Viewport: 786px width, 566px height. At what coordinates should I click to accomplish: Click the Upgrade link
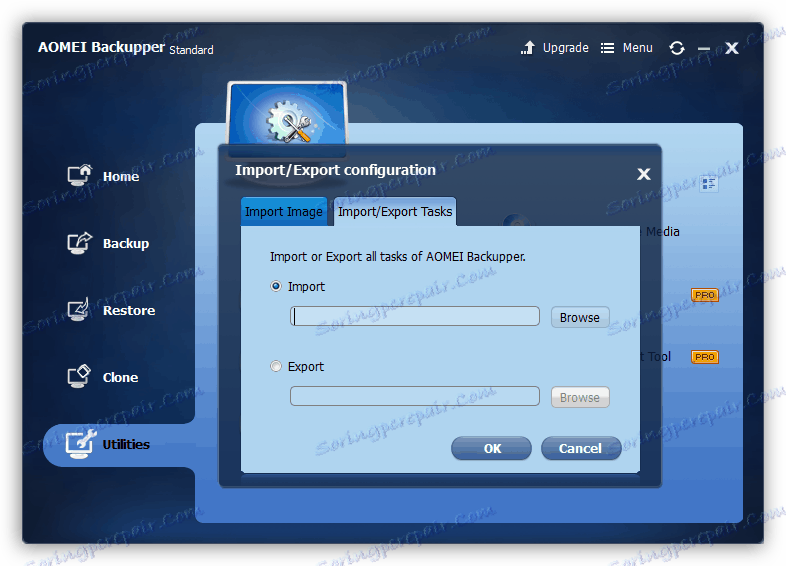565,48
